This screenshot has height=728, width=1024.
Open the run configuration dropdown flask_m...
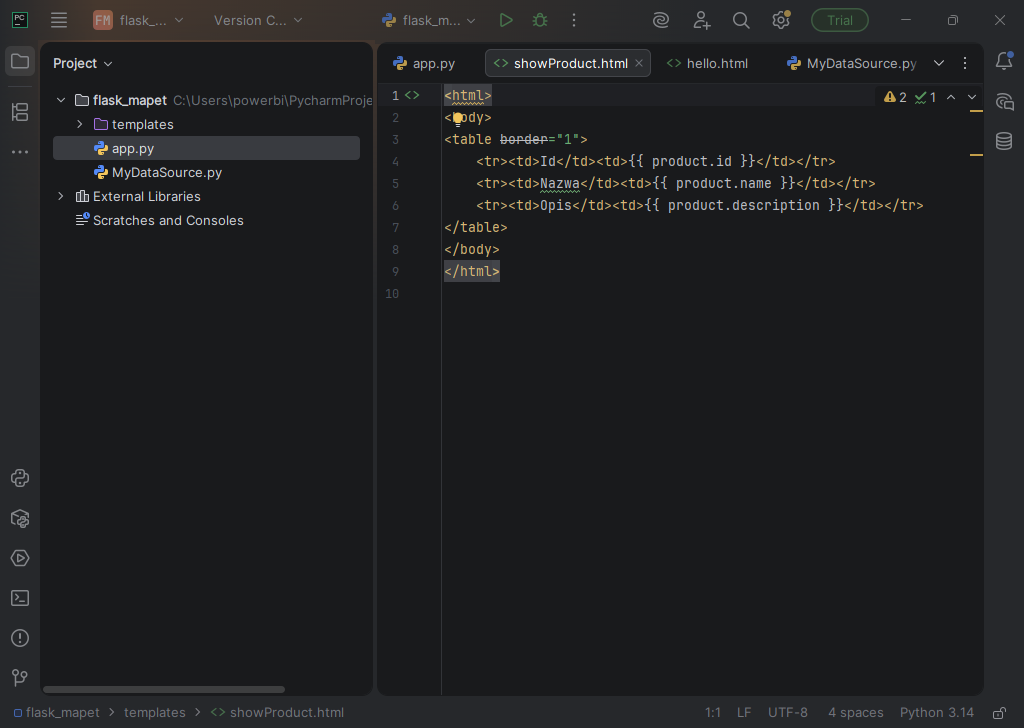coord(428,20)
